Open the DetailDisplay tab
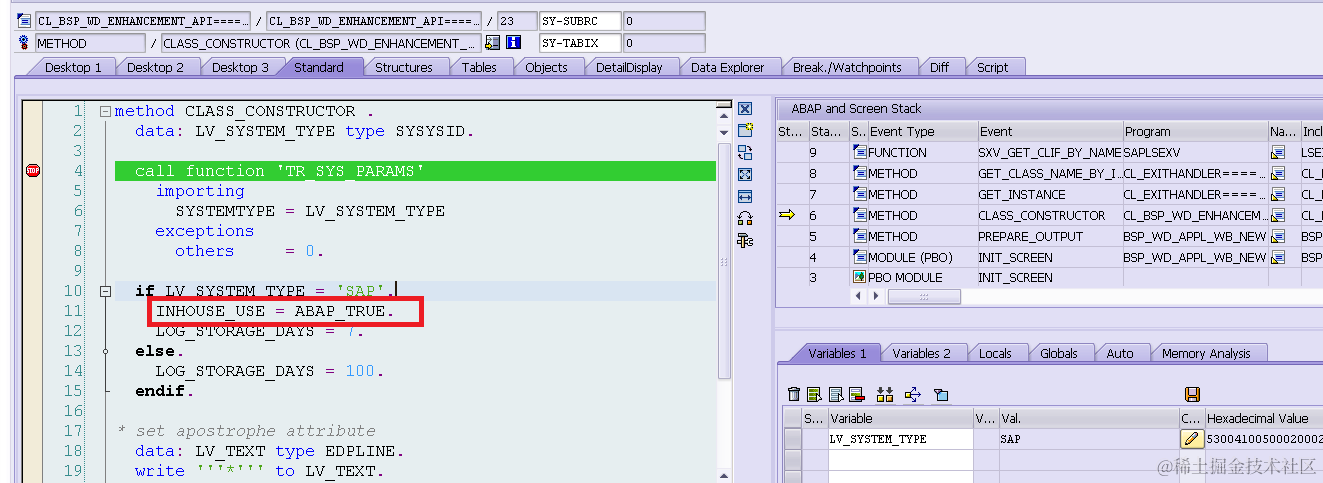The width and height of the screenshot is (1323, 483). coord(629,67)
